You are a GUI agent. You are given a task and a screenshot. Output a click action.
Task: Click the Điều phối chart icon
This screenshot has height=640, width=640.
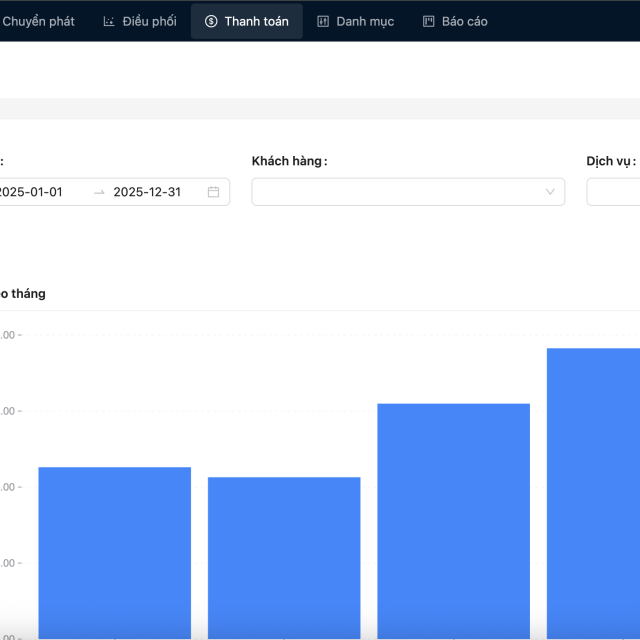coord(109,21)
